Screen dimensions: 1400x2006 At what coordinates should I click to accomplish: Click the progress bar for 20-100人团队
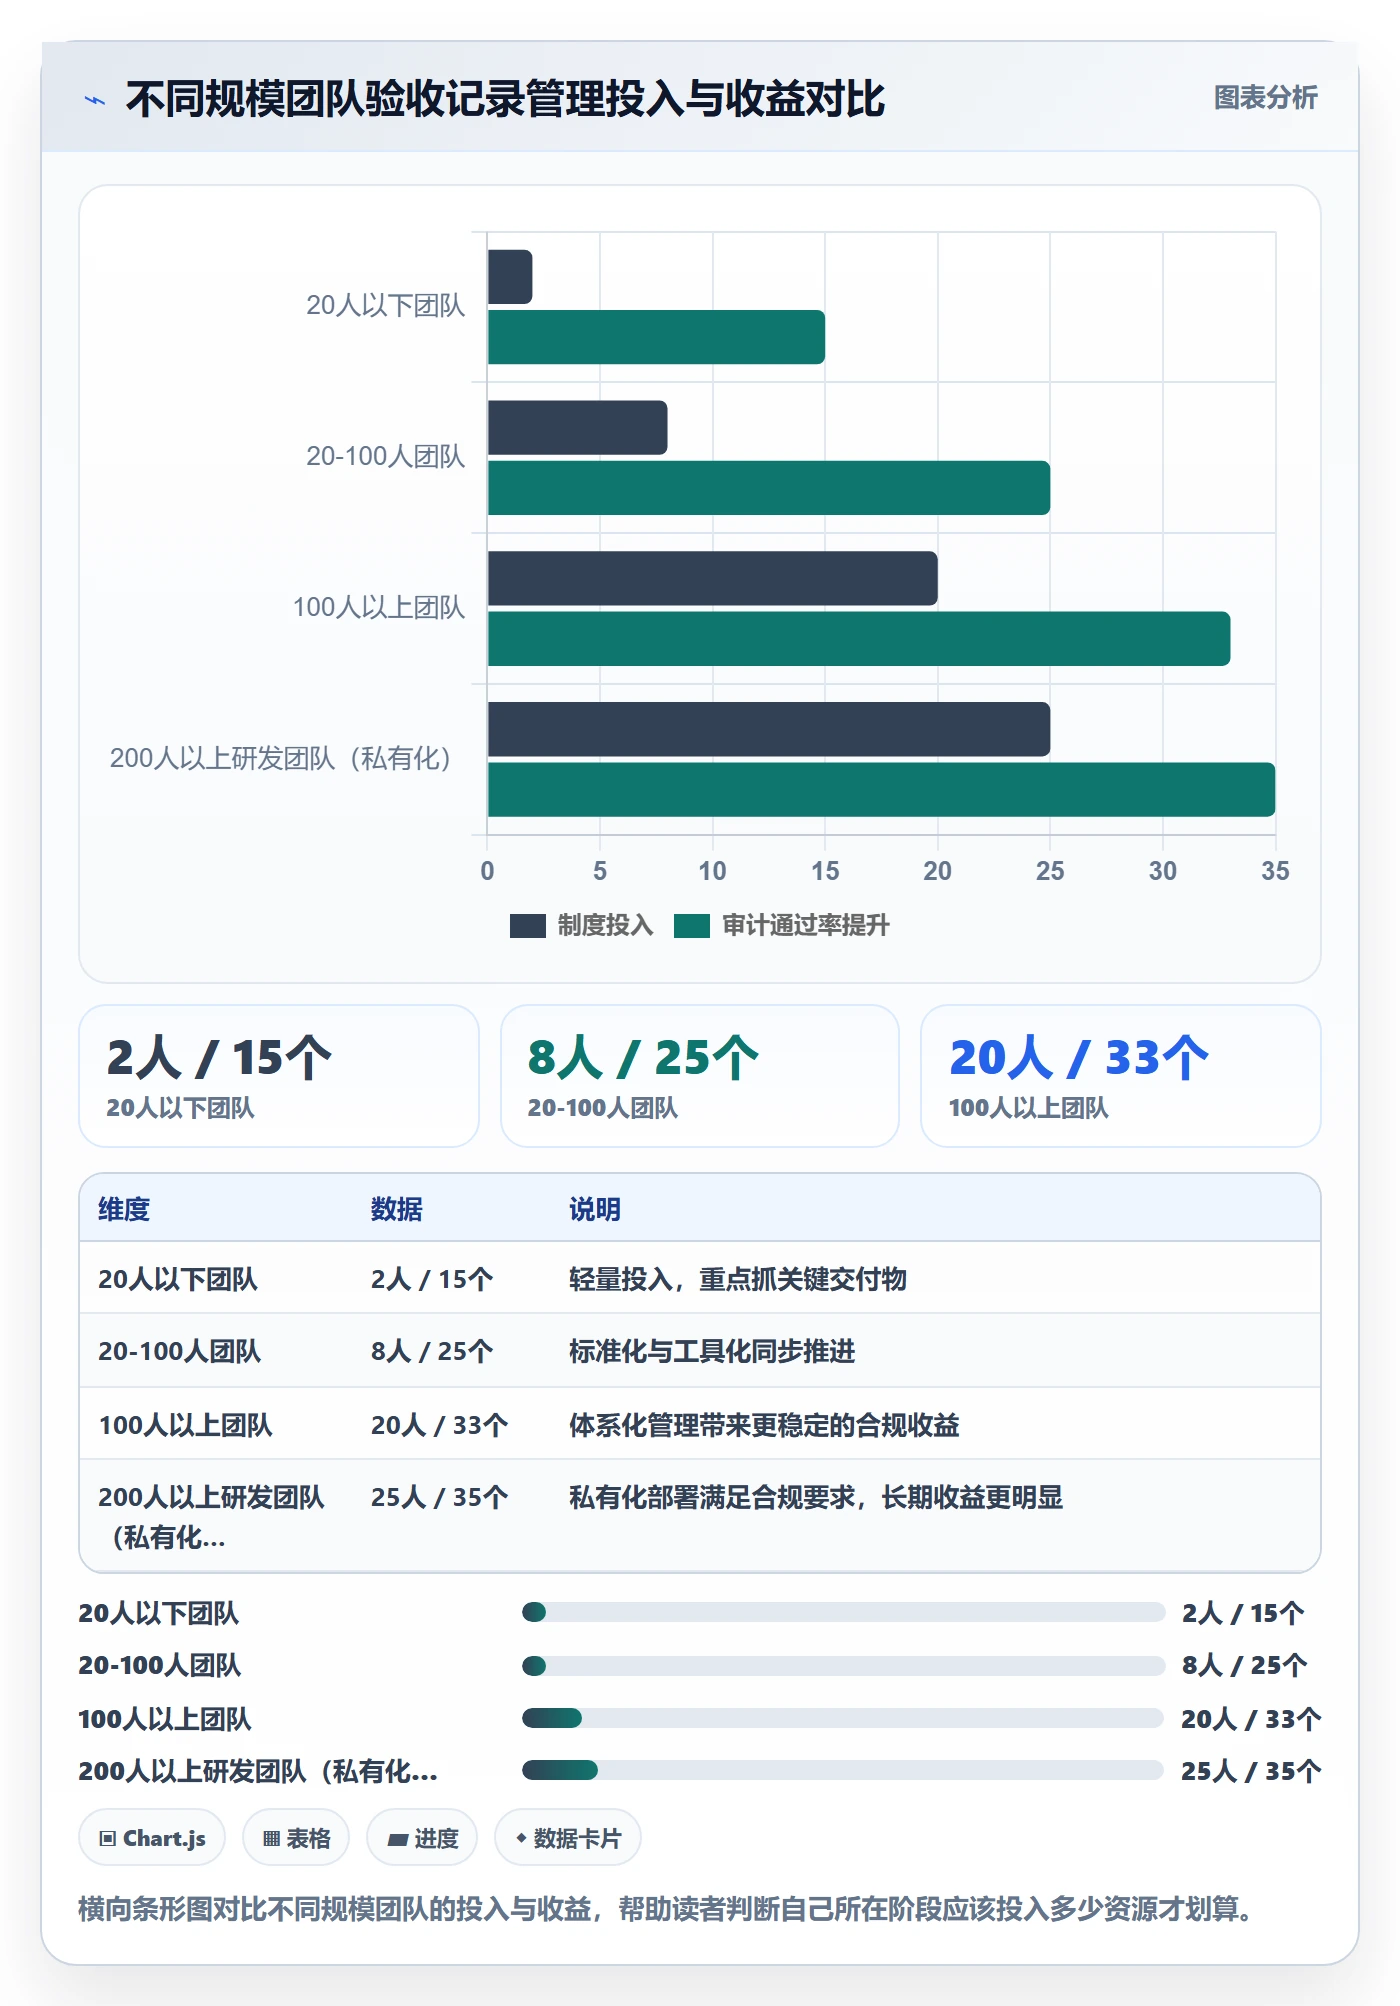point(843,1665)
